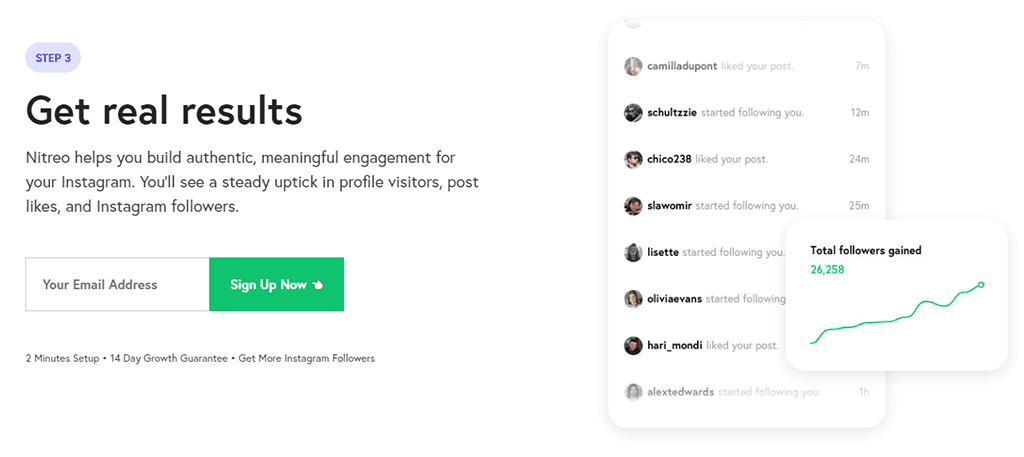Click oliviaevans's profile avatar
The width and height of the screenshot is (1024, 457).
coord(633,299)
